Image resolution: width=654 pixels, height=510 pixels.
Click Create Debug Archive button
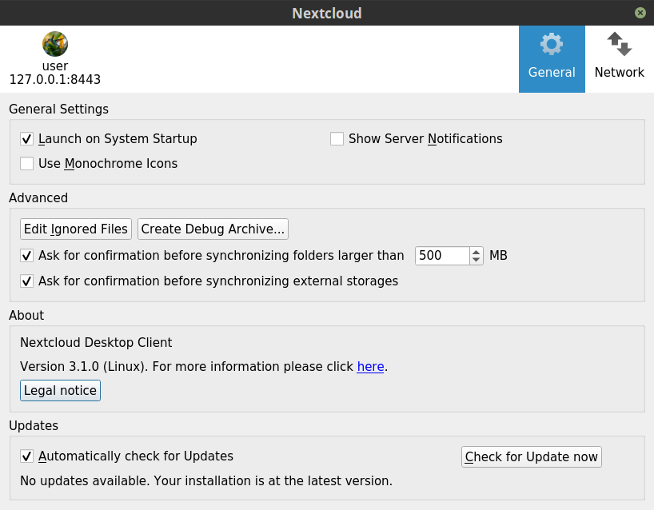tap(213, 229)
